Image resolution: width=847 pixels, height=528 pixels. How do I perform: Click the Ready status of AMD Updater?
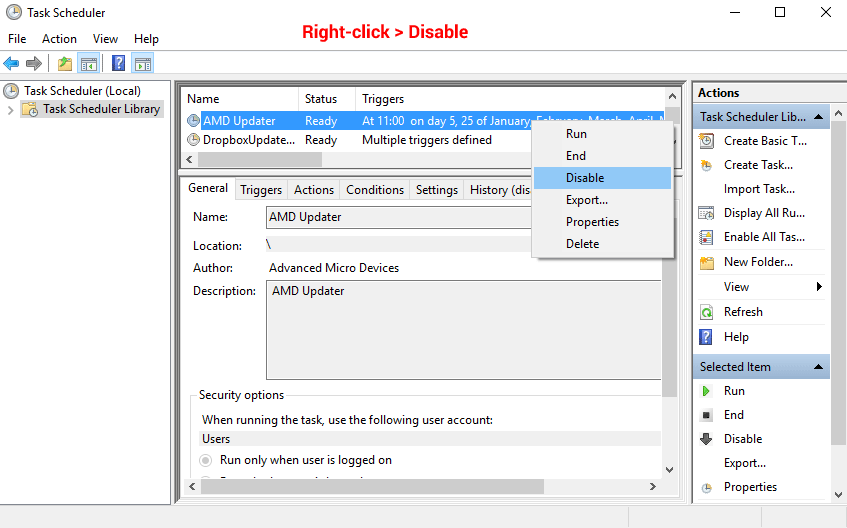(x=321, y=121)
